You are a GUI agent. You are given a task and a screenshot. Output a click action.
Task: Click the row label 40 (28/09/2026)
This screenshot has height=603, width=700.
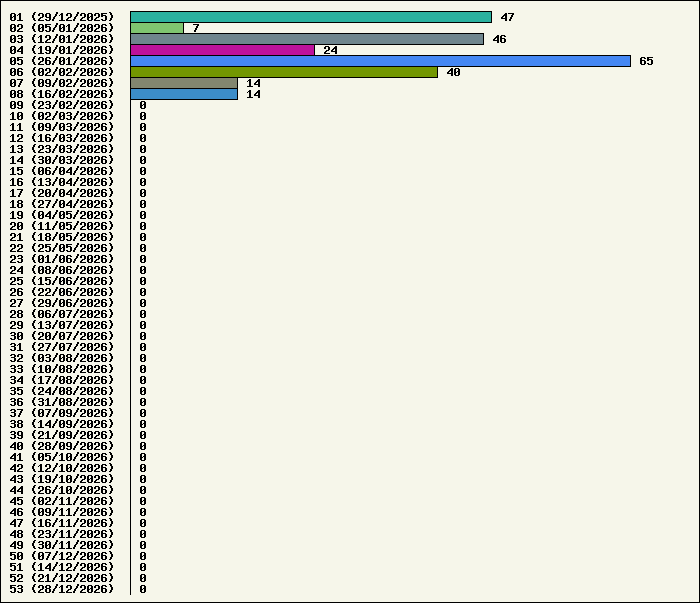62,446
